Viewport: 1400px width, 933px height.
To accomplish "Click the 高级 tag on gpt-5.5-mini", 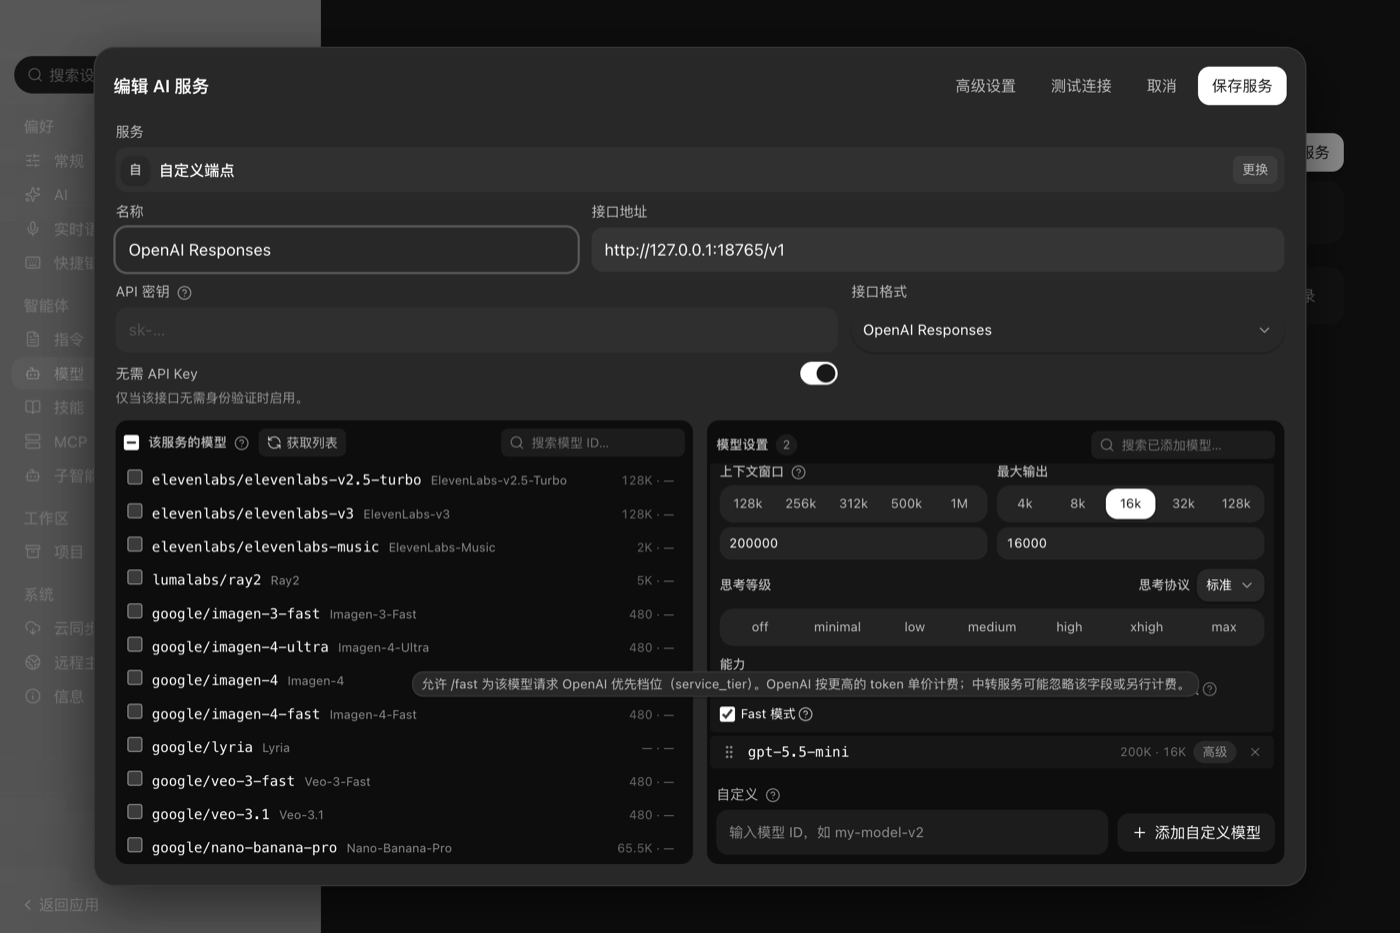I will coord(1215,752).
